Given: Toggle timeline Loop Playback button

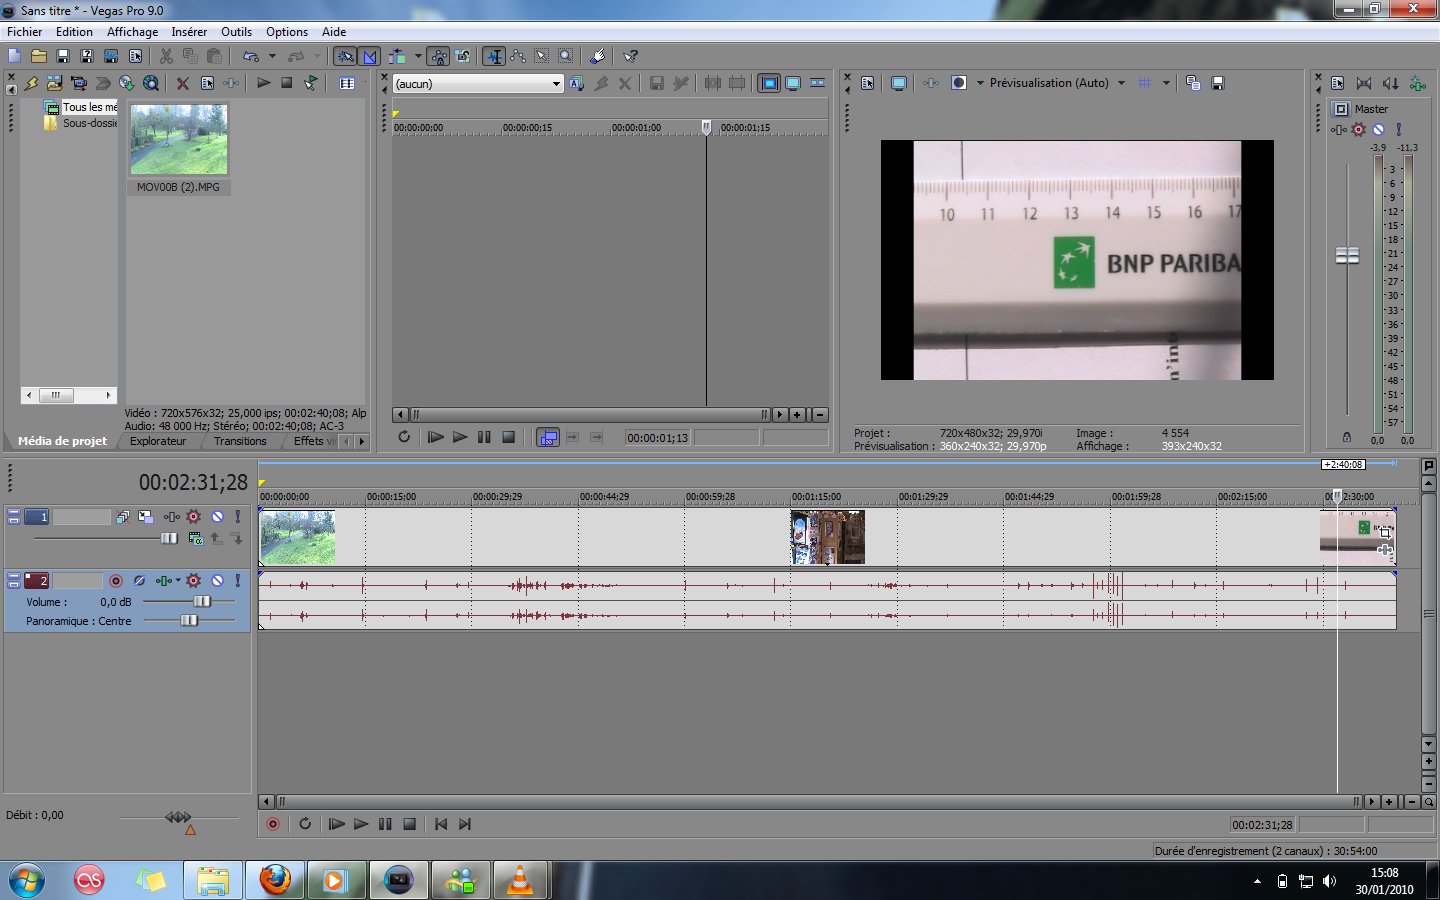Looking at the screenshot, I should pyautogui.click(x=305, y=824).
